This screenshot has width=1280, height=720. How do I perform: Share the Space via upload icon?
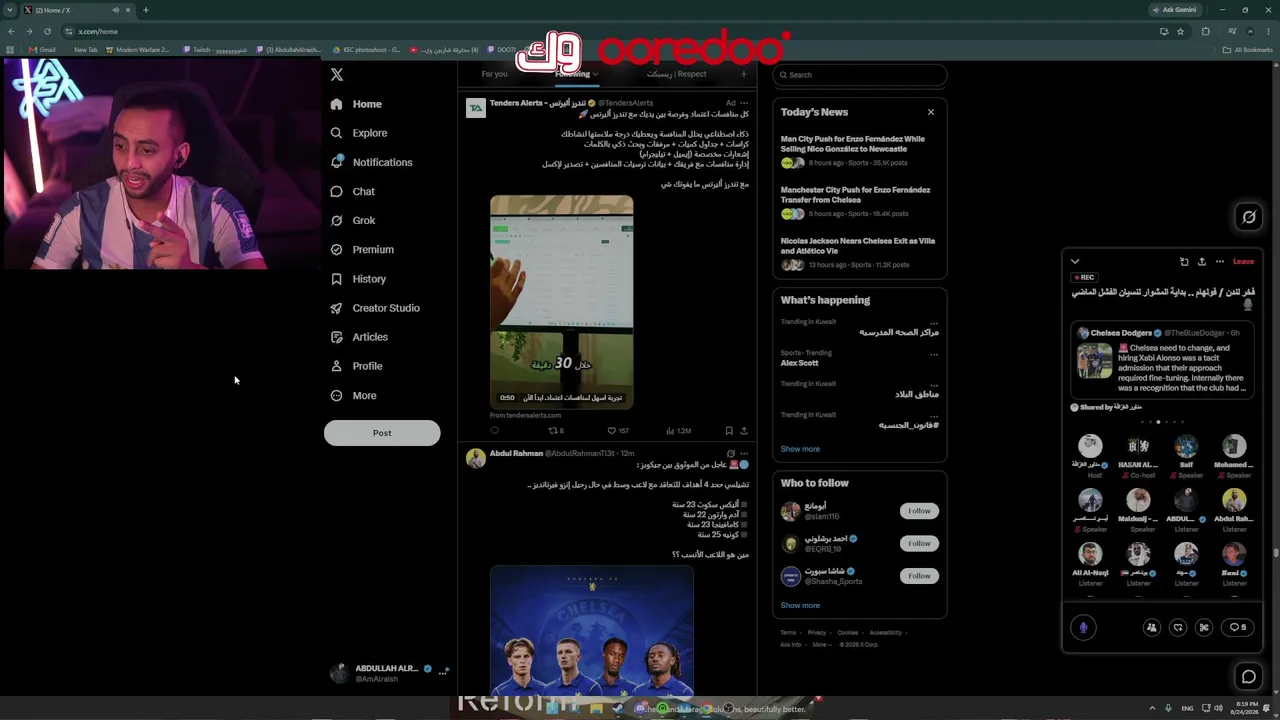click(1201, 262)
